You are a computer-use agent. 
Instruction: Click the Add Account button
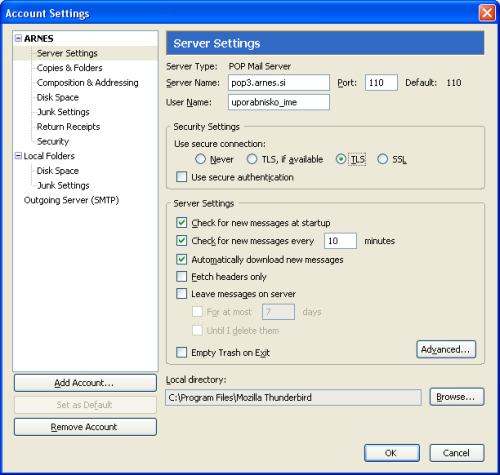coord(85,383)
